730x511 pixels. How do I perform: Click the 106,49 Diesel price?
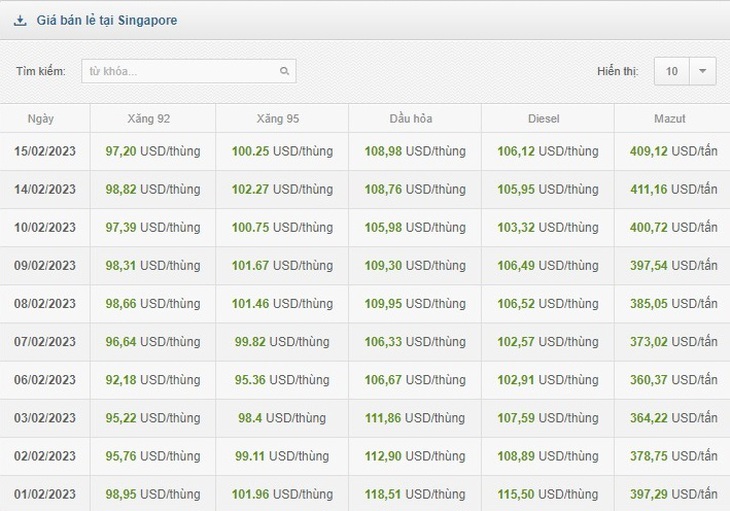coord(516,266)
